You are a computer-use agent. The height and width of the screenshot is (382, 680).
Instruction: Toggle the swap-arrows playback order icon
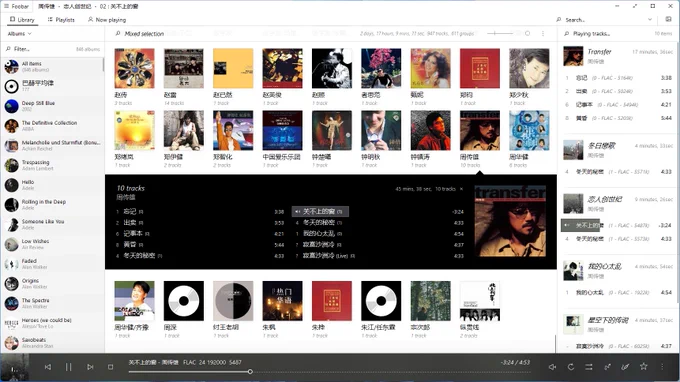point(589,367)
